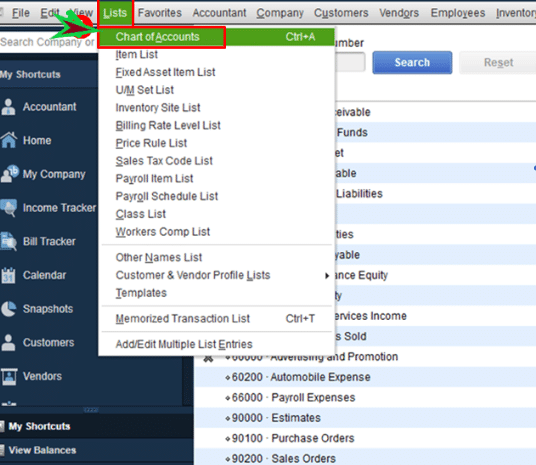536x465 pixels.
Task: Select 90100 Purchase Orders account
Action: tap(365, 438)
